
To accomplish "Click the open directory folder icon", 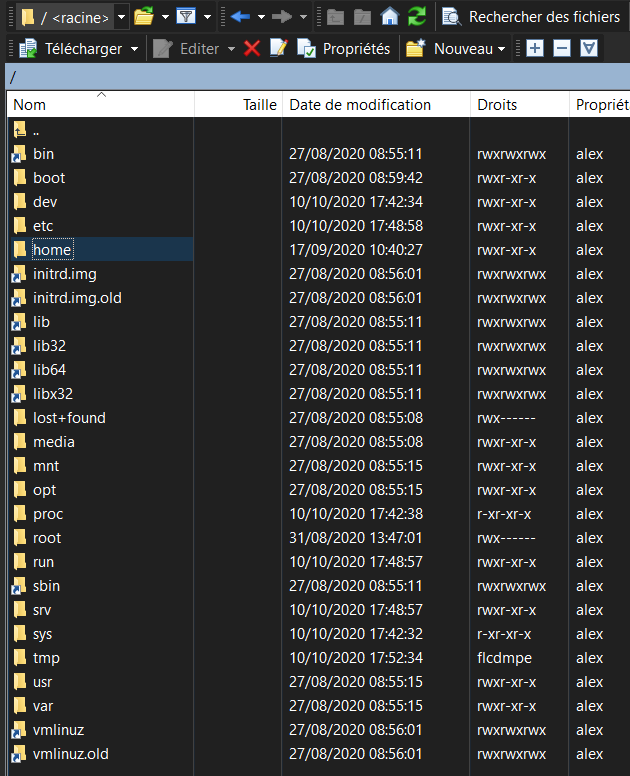I will (x=144, y=16).
